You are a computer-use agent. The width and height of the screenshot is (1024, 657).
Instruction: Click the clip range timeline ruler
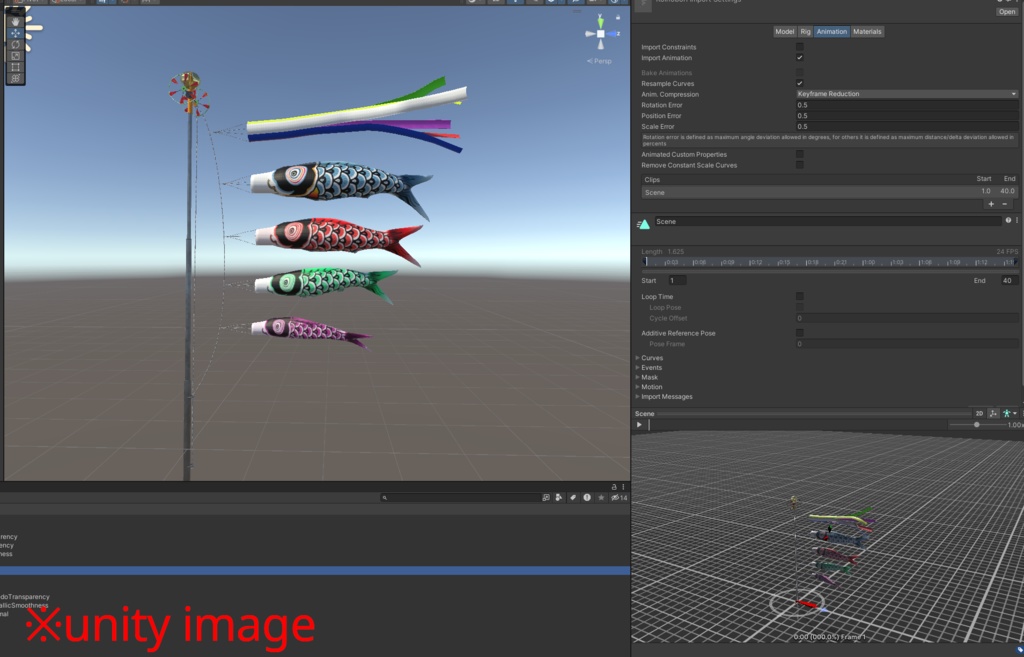pyautogui.click(x=829, y=262)
